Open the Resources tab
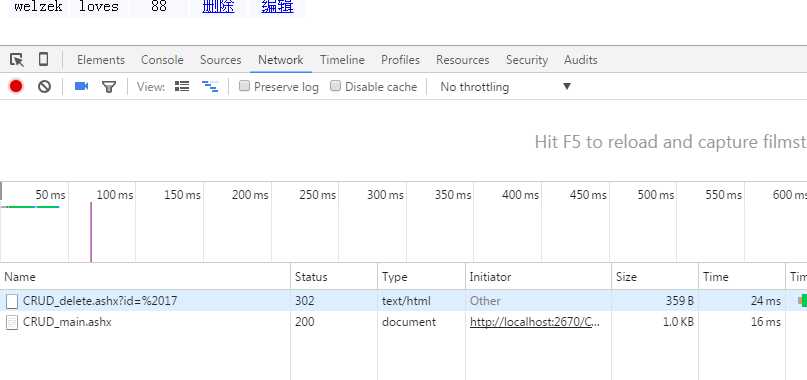807x380 pixels. (x=463, y=60)
